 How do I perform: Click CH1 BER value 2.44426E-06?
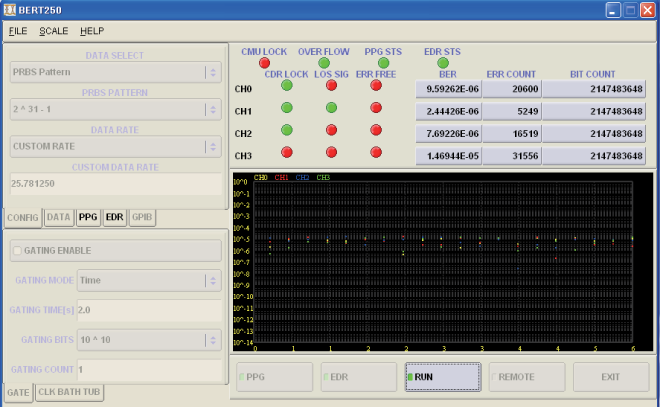tap(449, 112)
